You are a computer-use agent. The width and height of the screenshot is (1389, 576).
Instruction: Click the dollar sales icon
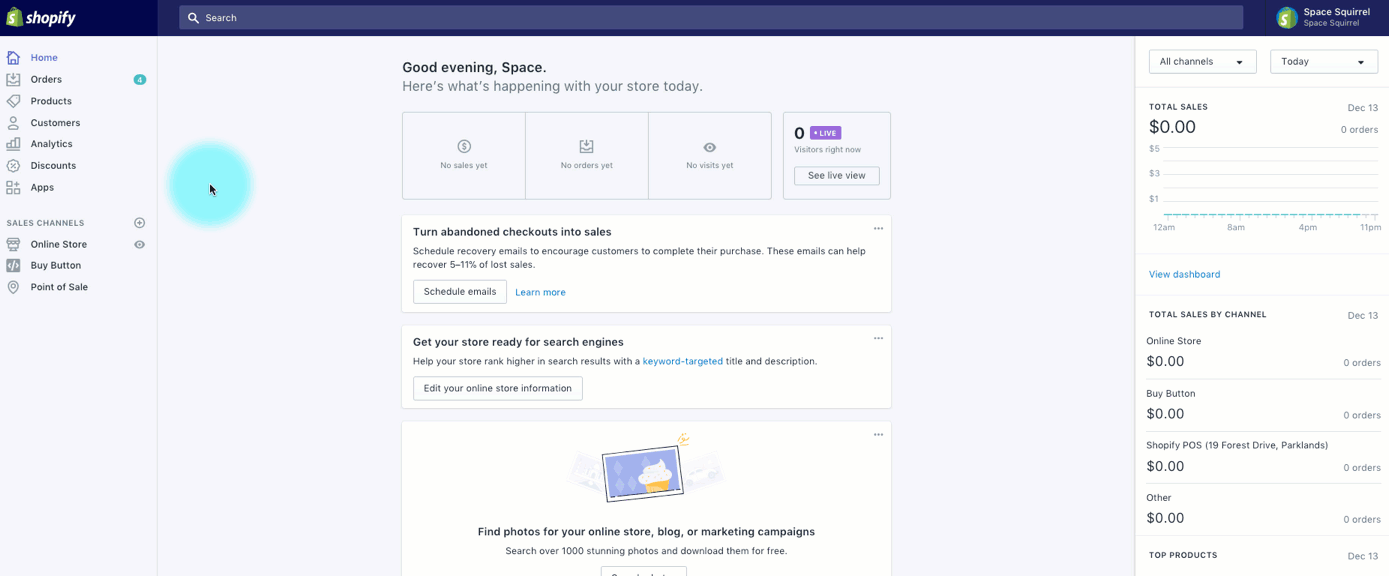(464, 146)
